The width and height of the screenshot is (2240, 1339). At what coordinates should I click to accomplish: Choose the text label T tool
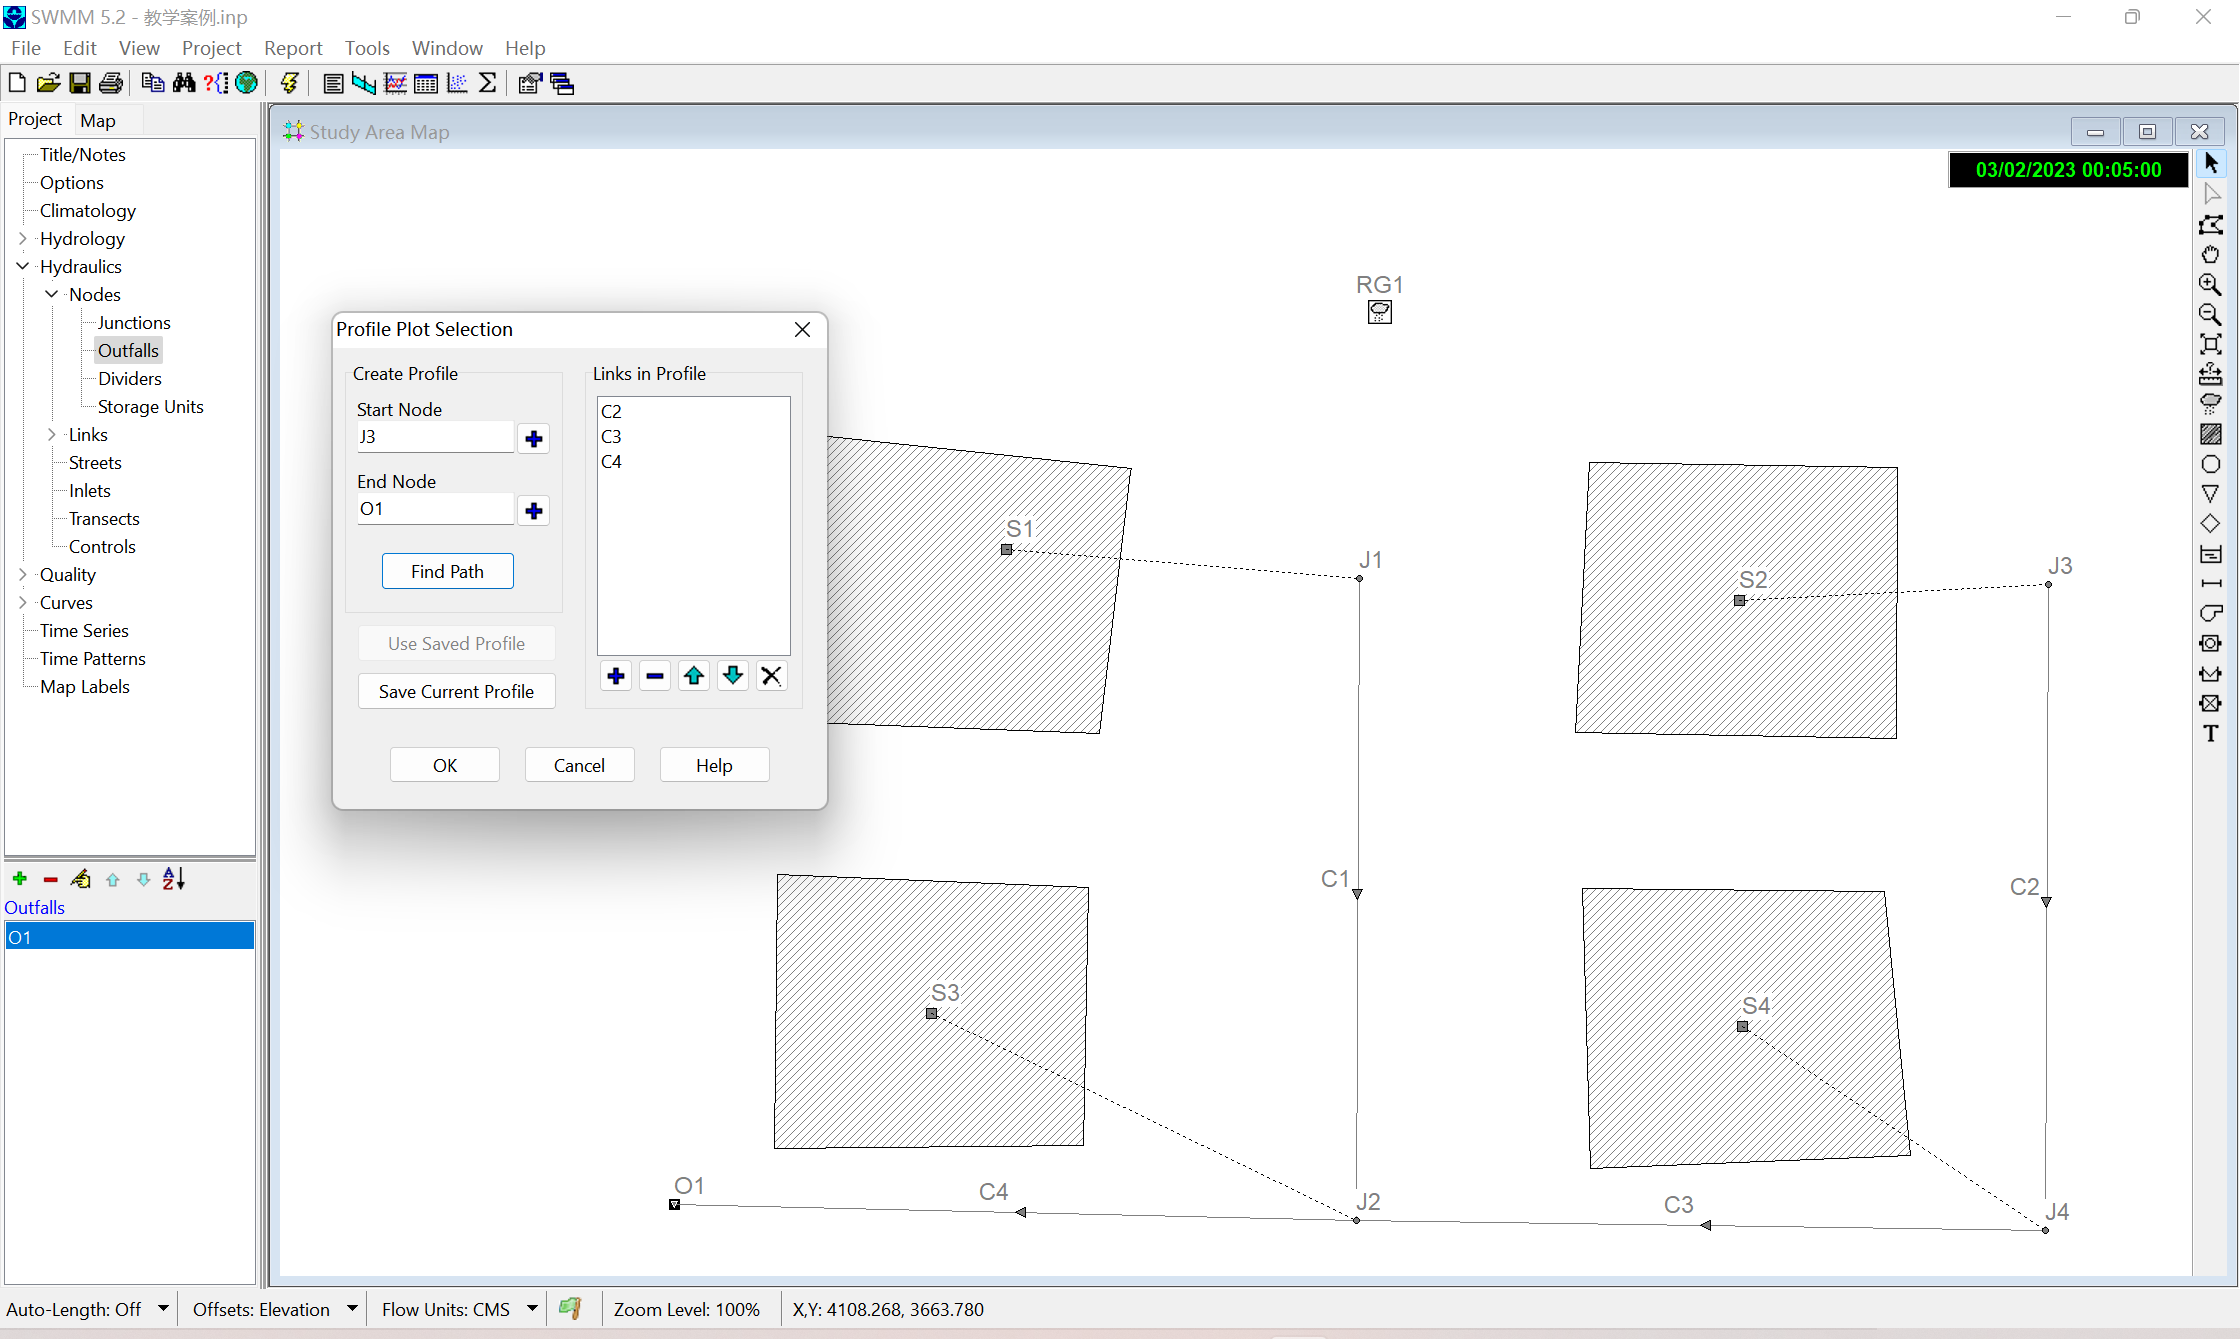pyautogui.click(x=2210, y=734)
